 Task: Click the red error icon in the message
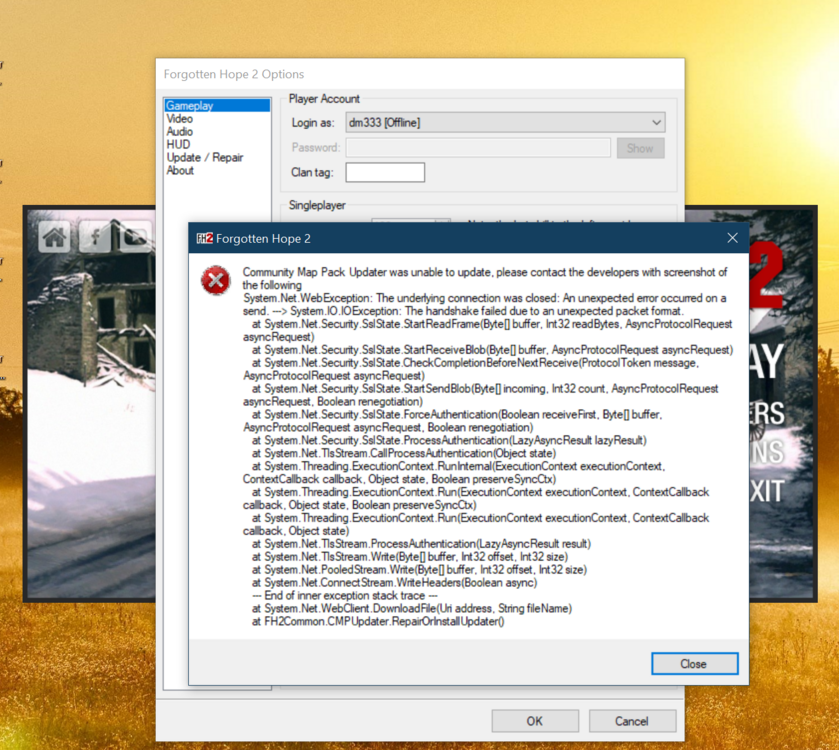214,281
